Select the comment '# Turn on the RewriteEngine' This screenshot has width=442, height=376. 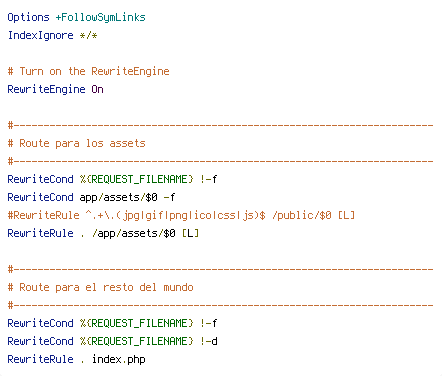point(88,71)
